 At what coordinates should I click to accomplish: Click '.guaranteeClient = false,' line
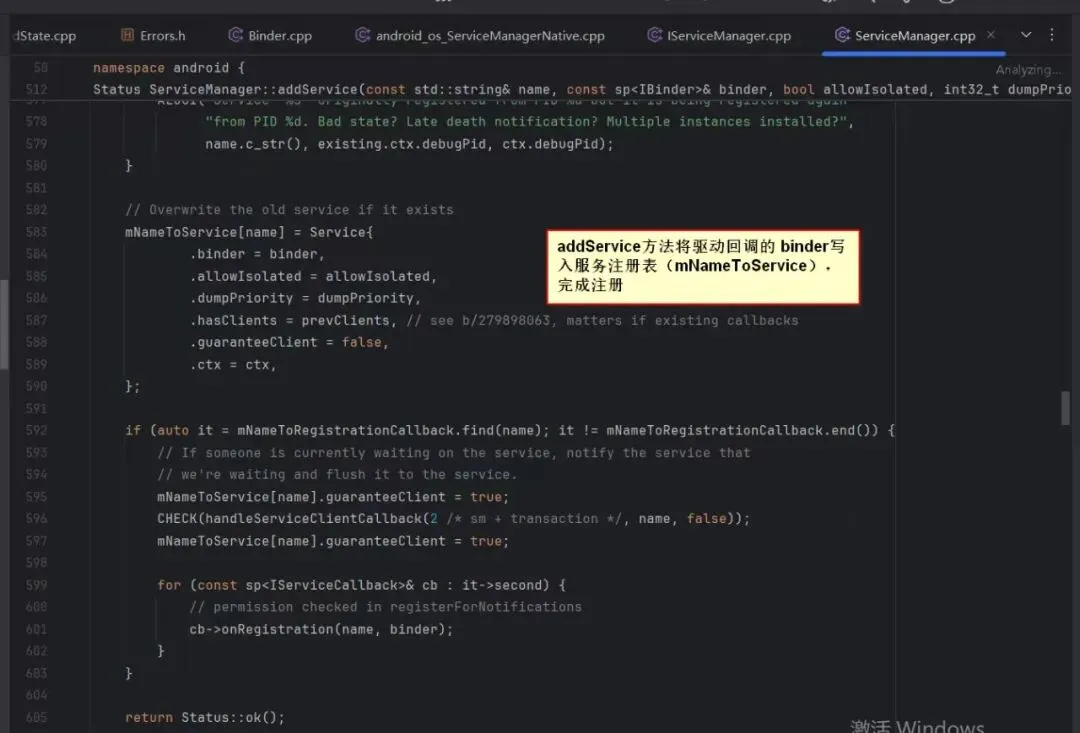click(289, 342)
